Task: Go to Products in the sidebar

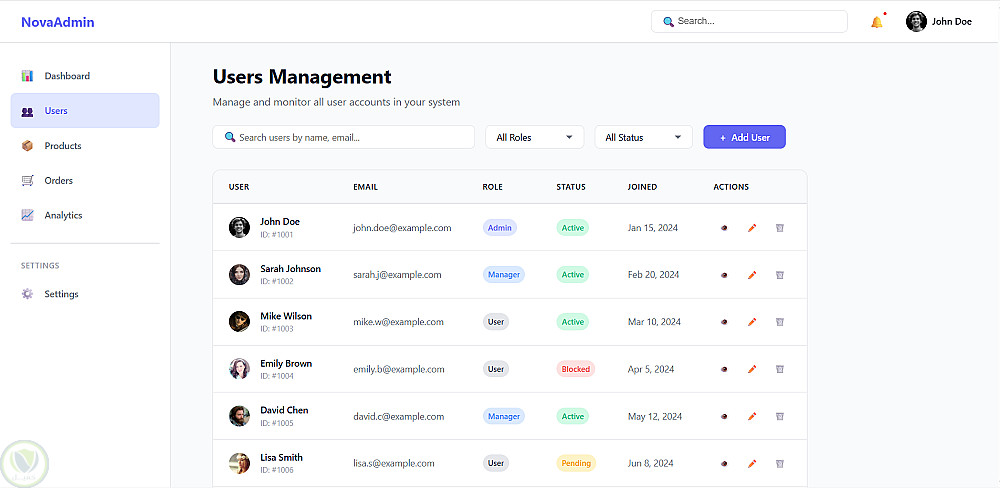Action: coord(63,146)
